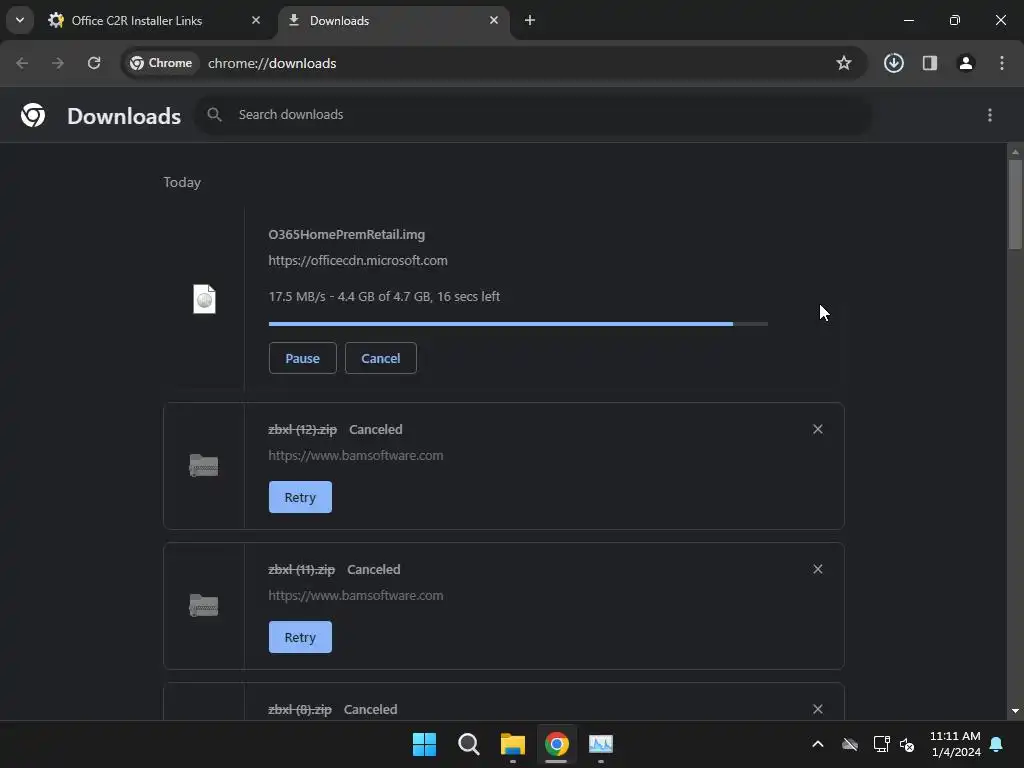Reload the downloads page

(x=94, y=63)
